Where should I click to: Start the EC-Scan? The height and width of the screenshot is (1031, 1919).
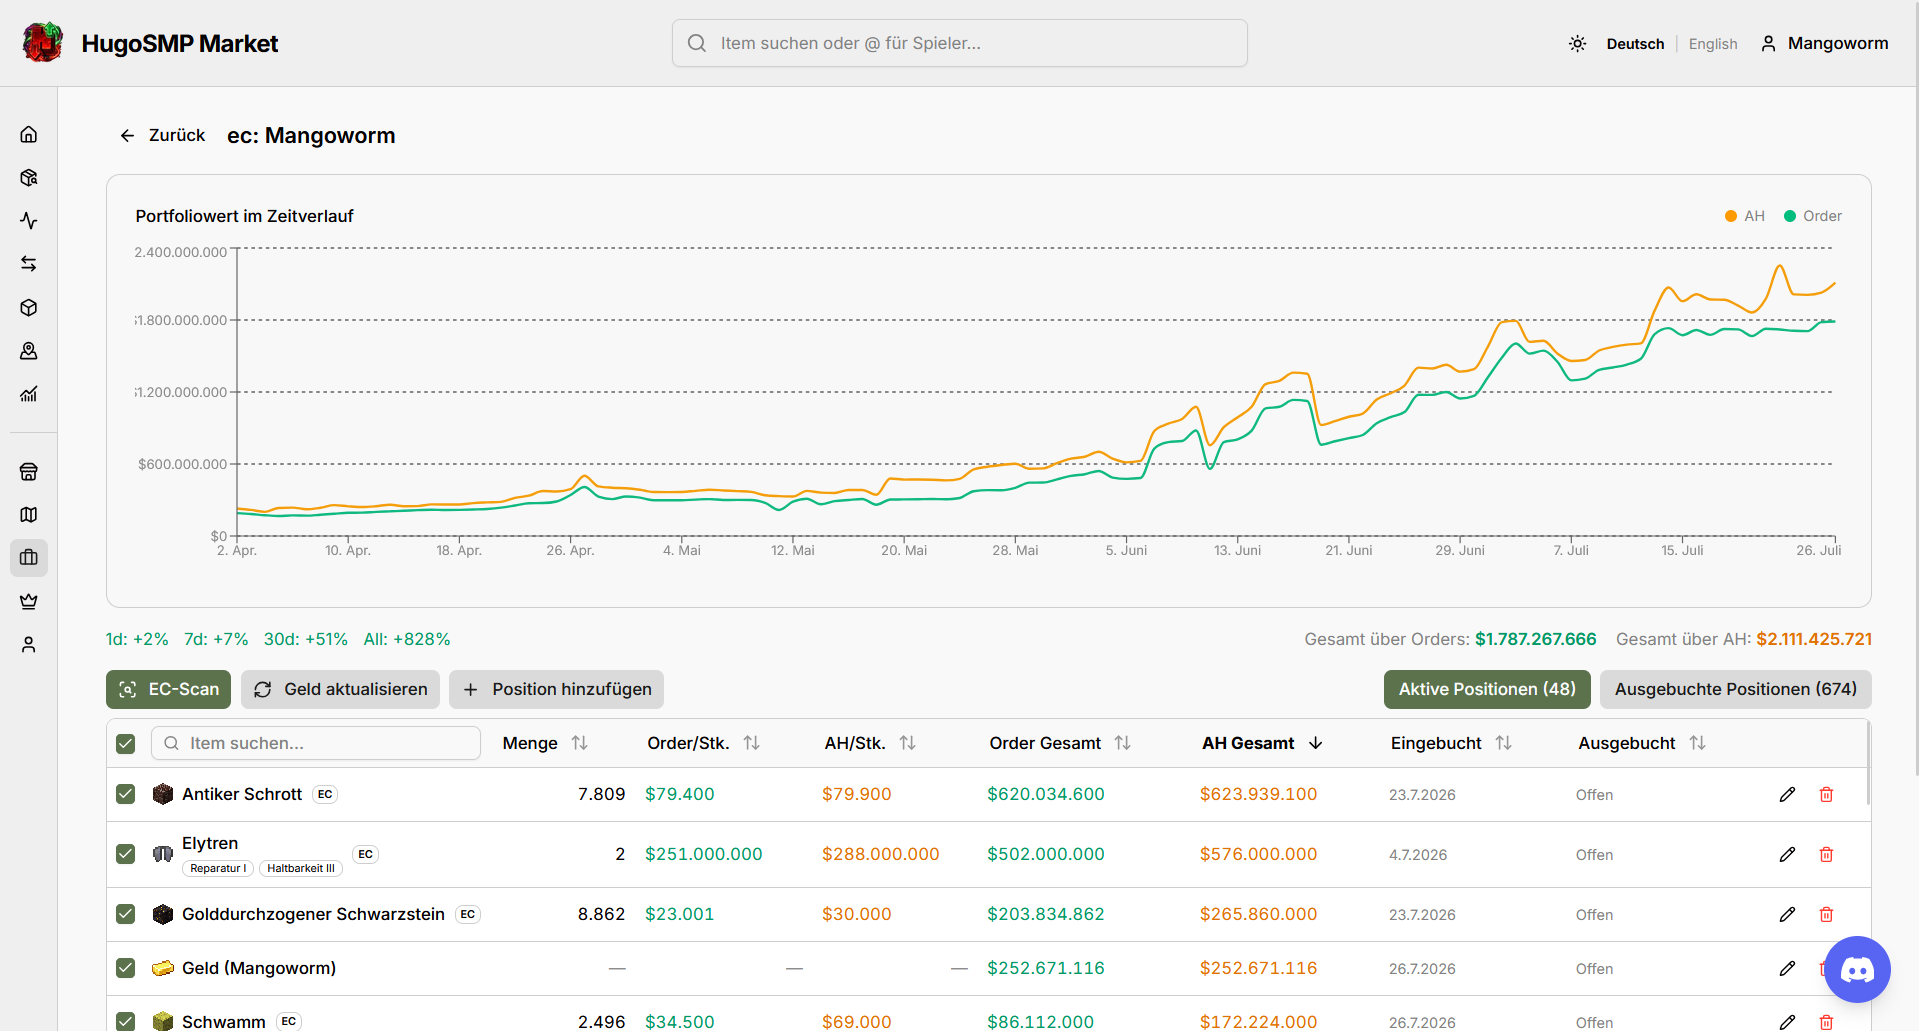tap(169, 690)
